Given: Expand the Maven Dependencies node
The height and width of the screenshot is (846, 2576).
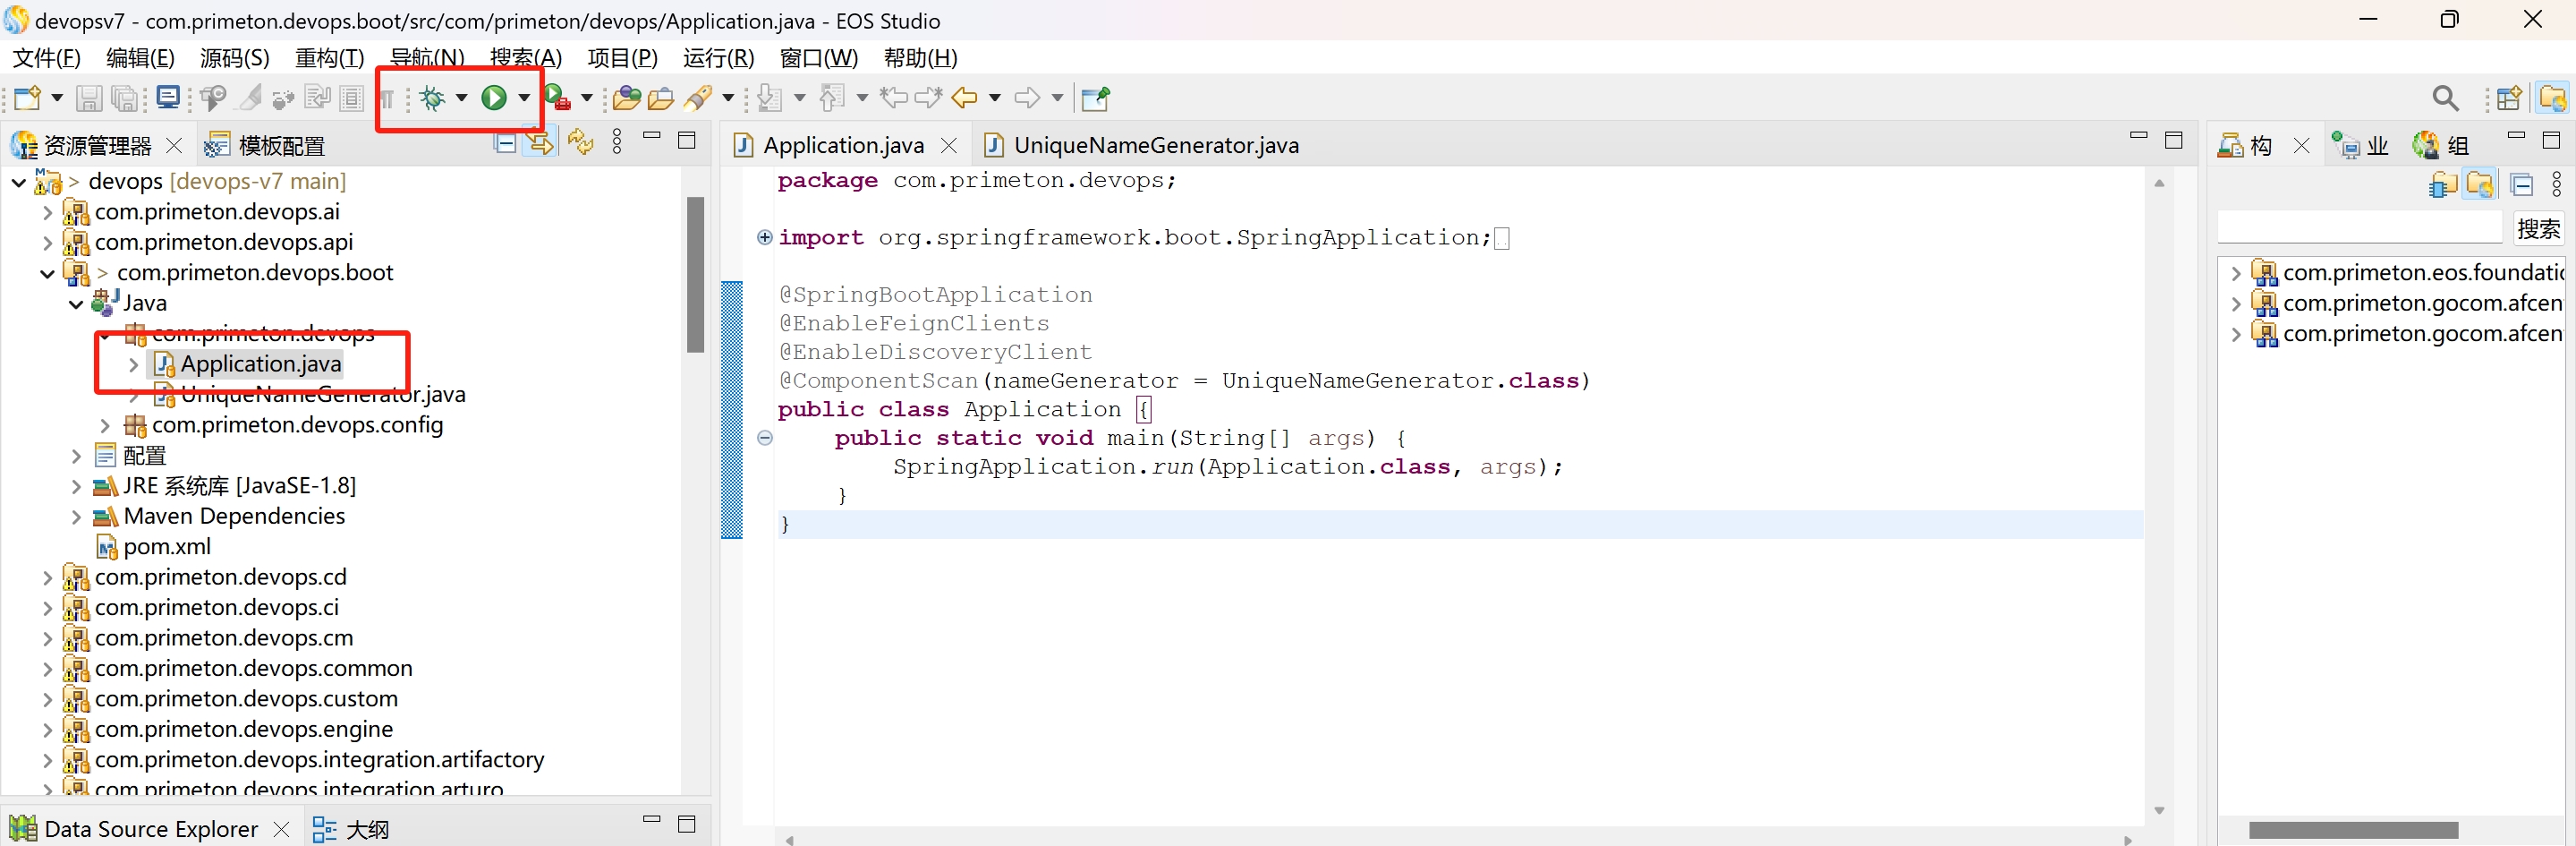Looking at the screenshot, I should pyautogui.click(x=76, y=517).
